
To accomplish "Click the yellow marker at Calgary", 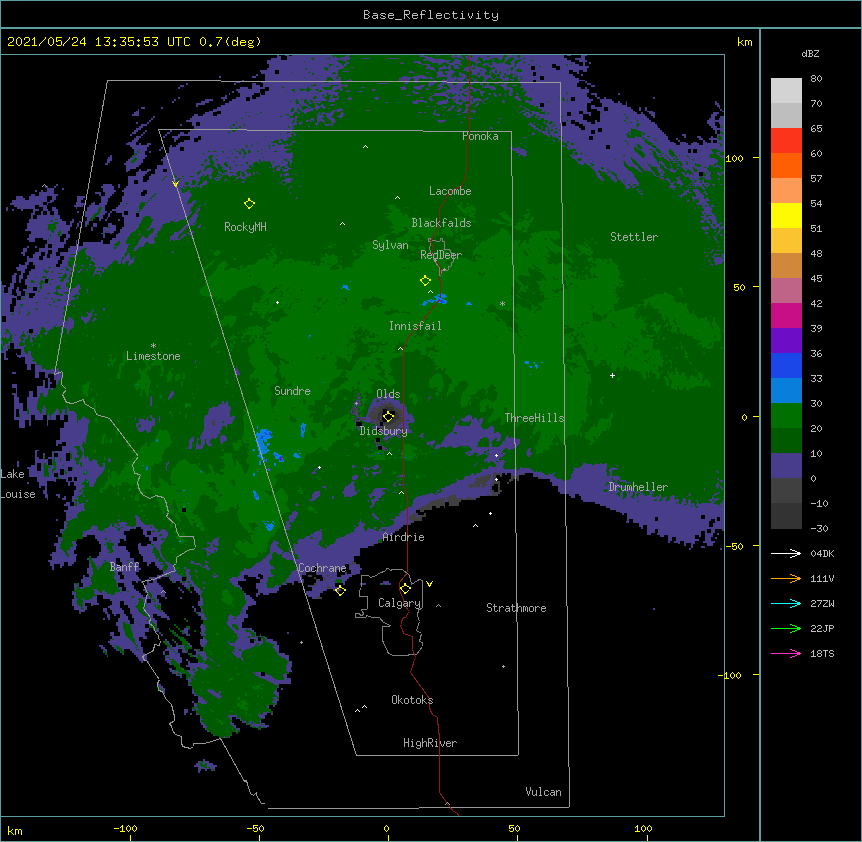I will [x=406, y=589].
